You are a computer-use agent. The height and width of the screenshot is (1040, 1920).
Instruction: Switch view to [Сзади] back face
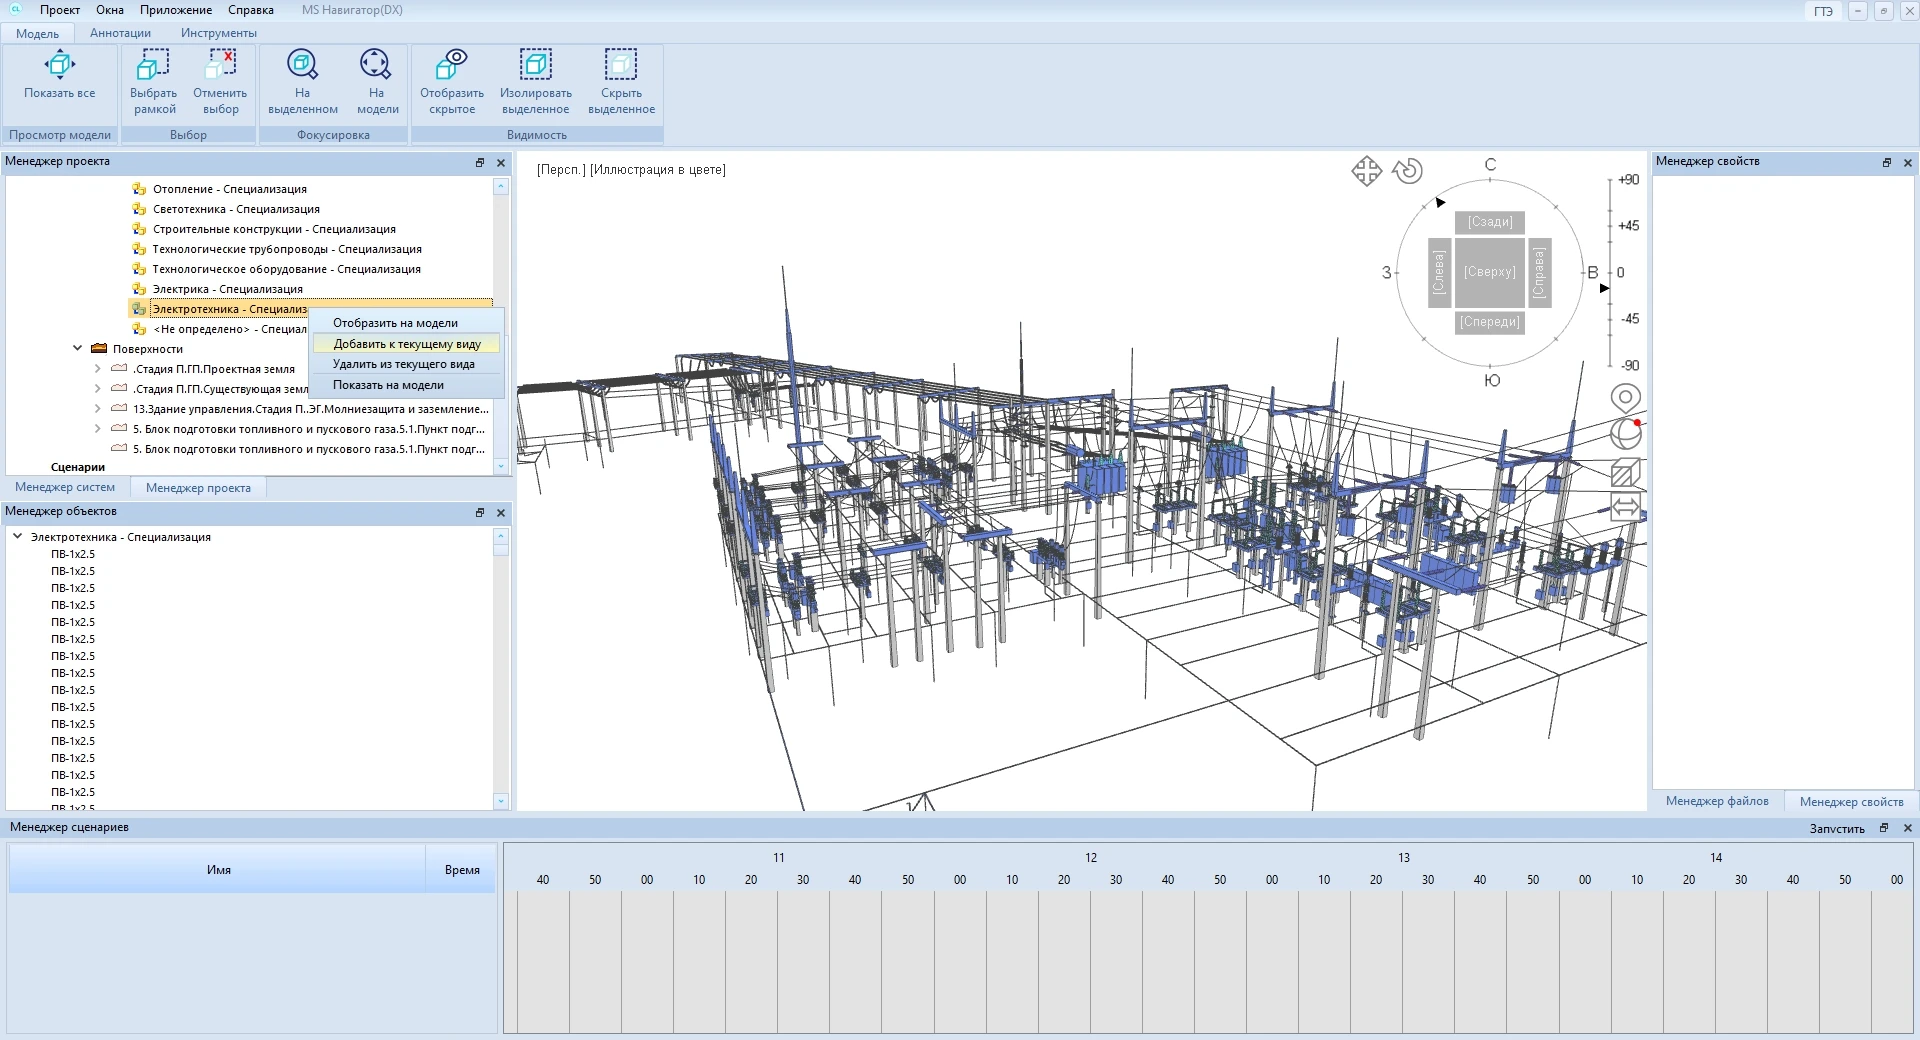pos(1489,222)
